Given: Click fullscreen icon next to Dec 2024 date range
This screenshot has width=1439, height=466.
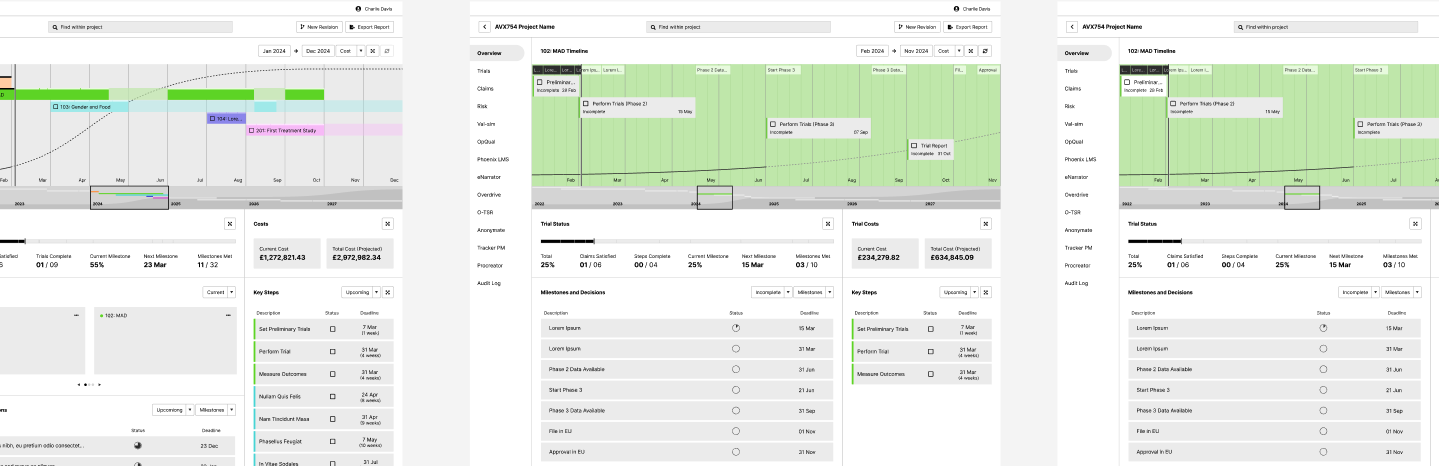Looking at the screenshot, I should click(372, 50).
